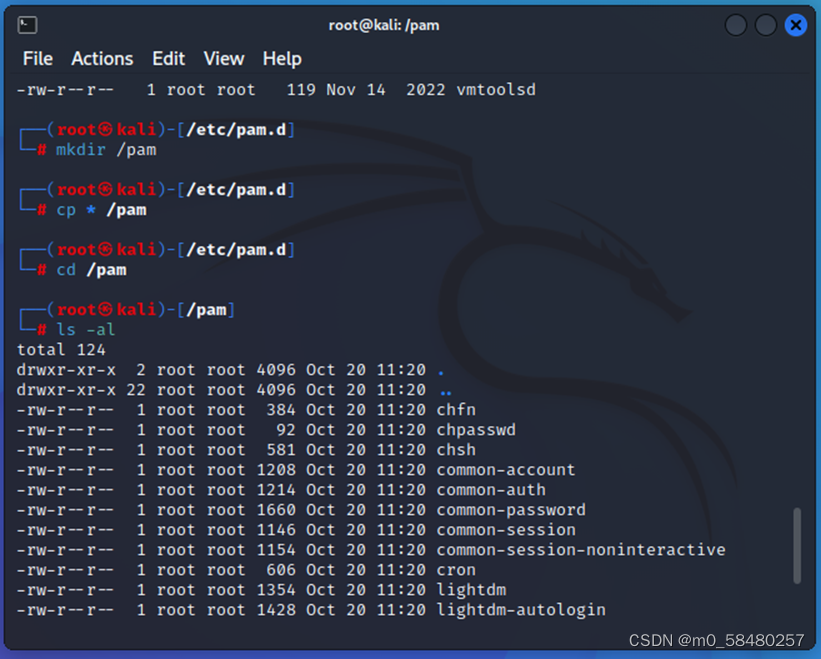Click the 'chpasswd' file entry
The image size is (821, 659).
point(476,429)
